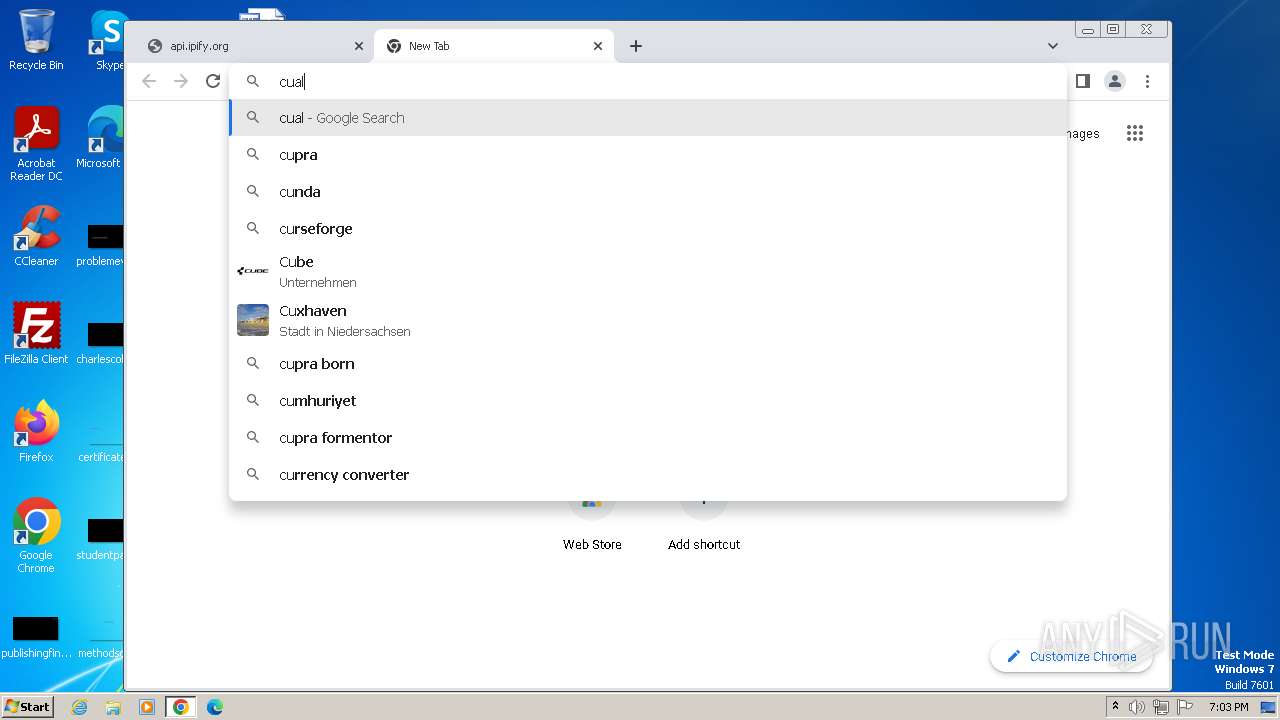The image size is (1280, 720).
Task: Open Acrobat Reader DC desktop icon
Action: 36,144
